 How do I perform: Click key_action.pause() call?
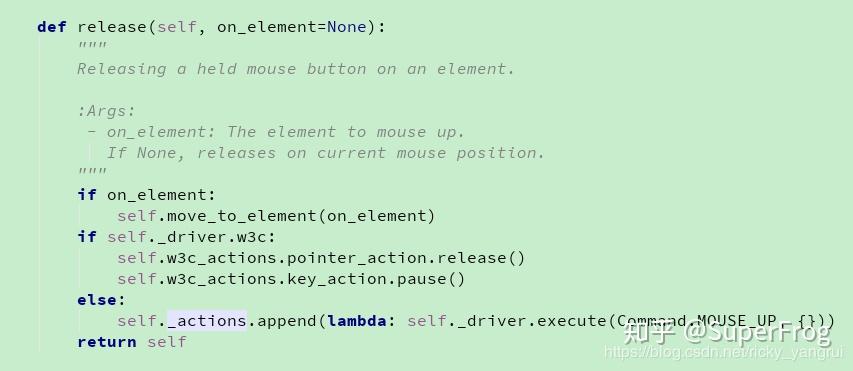click(x=376, y=279)
